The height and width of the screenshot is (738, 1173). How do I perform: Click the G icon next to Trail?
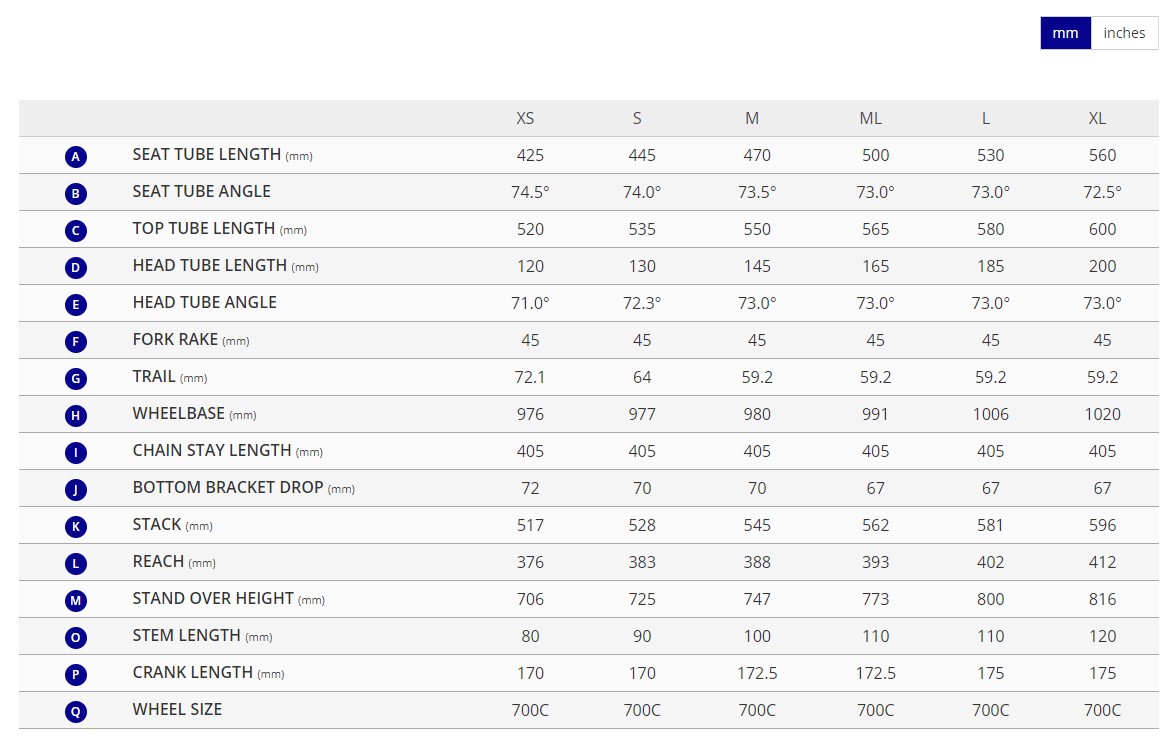tap(76, 379)
